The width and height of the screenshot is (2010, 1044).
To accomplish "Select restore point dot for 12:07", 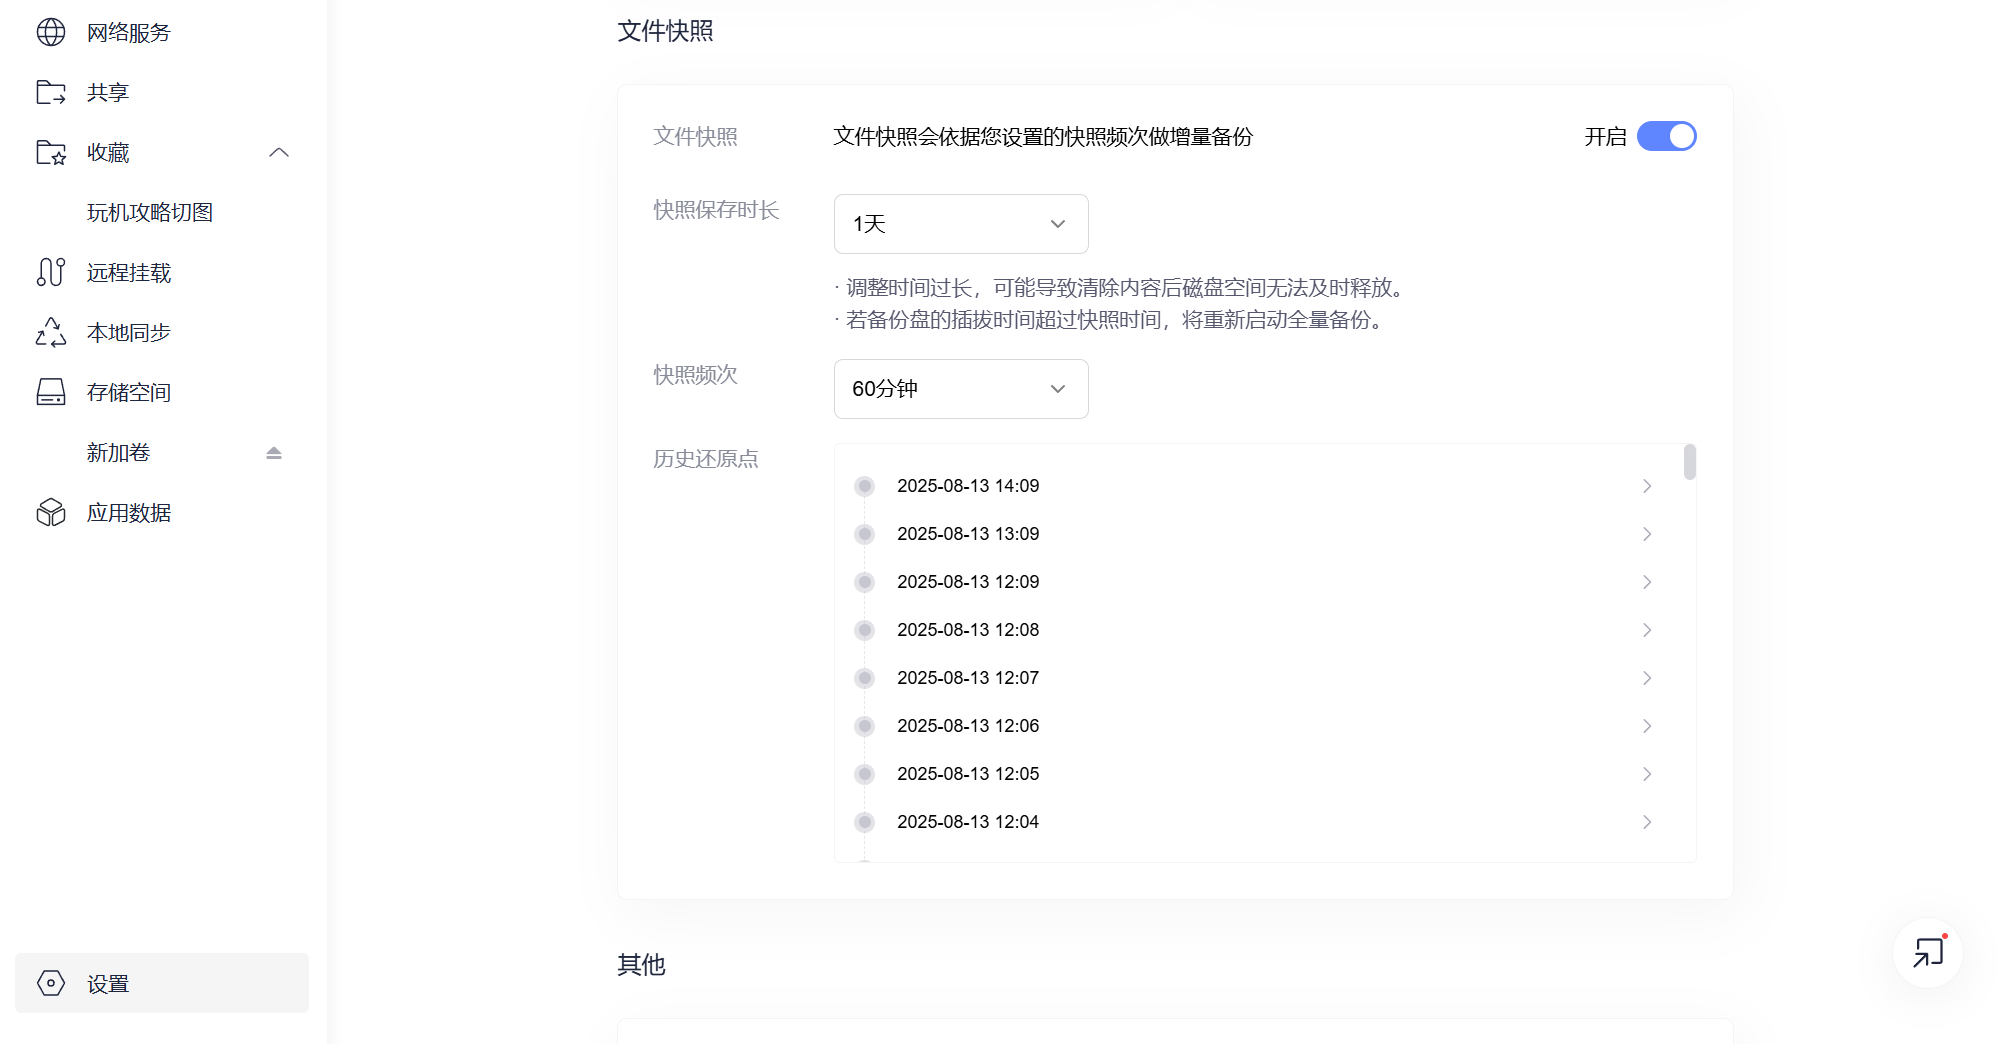I will click(865, 678).
